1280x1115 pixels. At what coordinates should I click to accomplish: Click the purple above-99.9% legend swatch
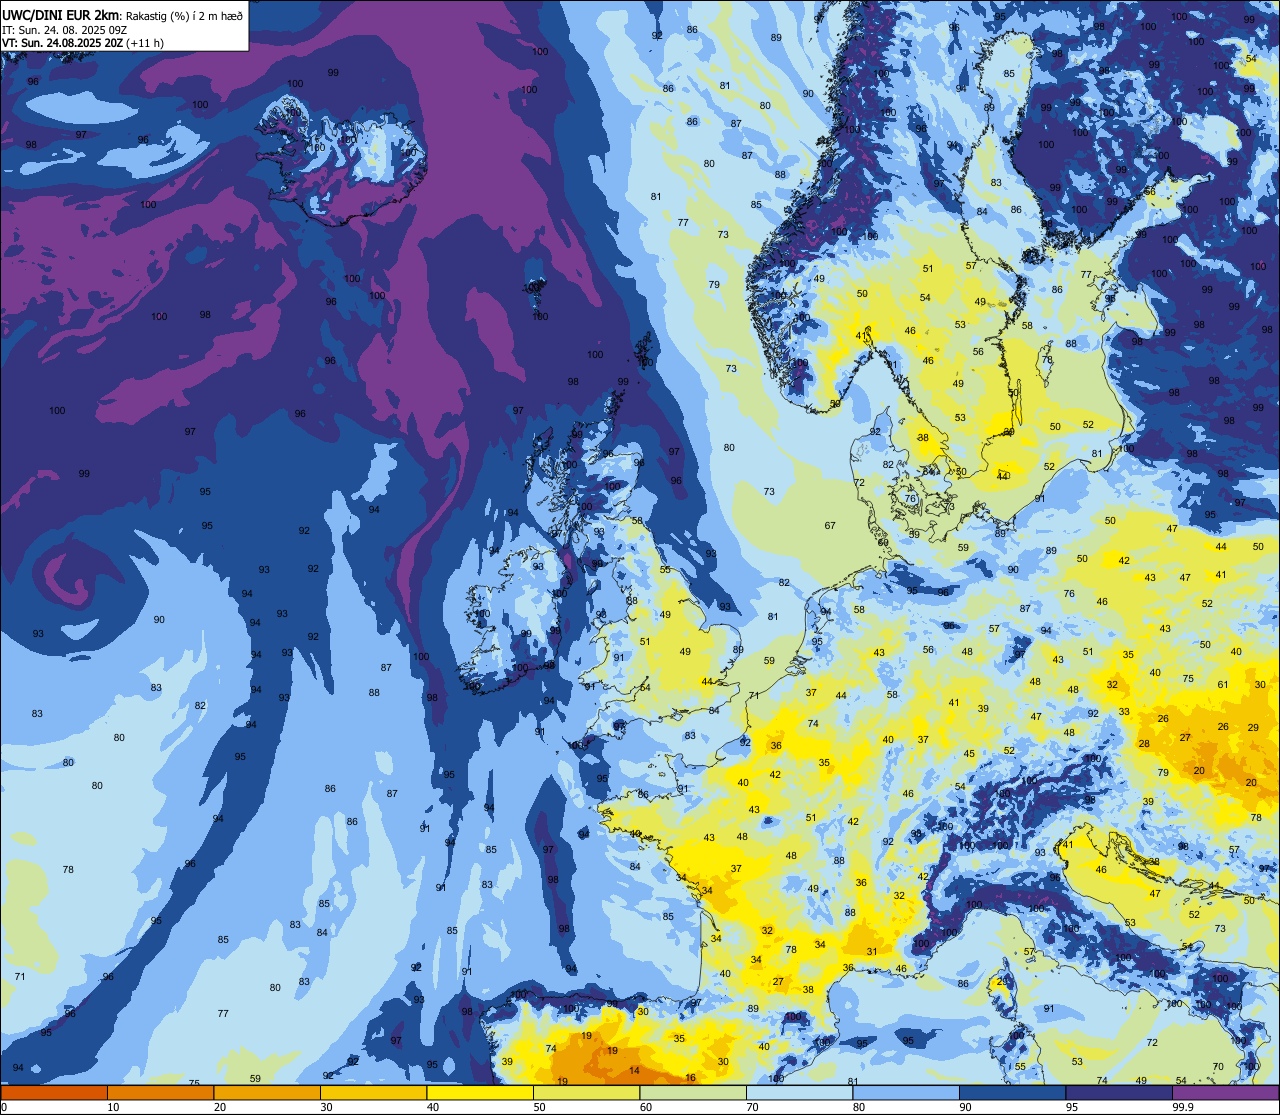pyautogui.click(x=1225, y=1092)
